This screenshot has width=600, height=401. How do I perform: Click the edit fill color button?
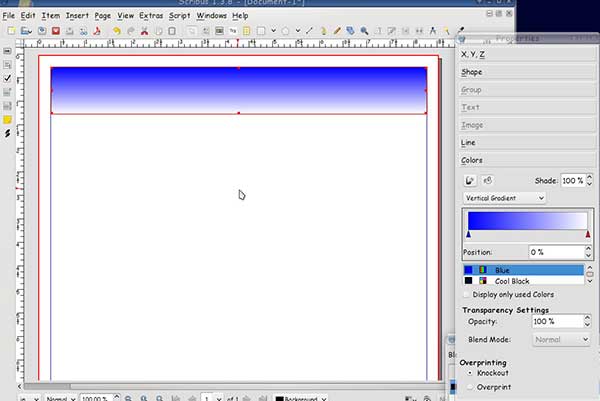487,181
